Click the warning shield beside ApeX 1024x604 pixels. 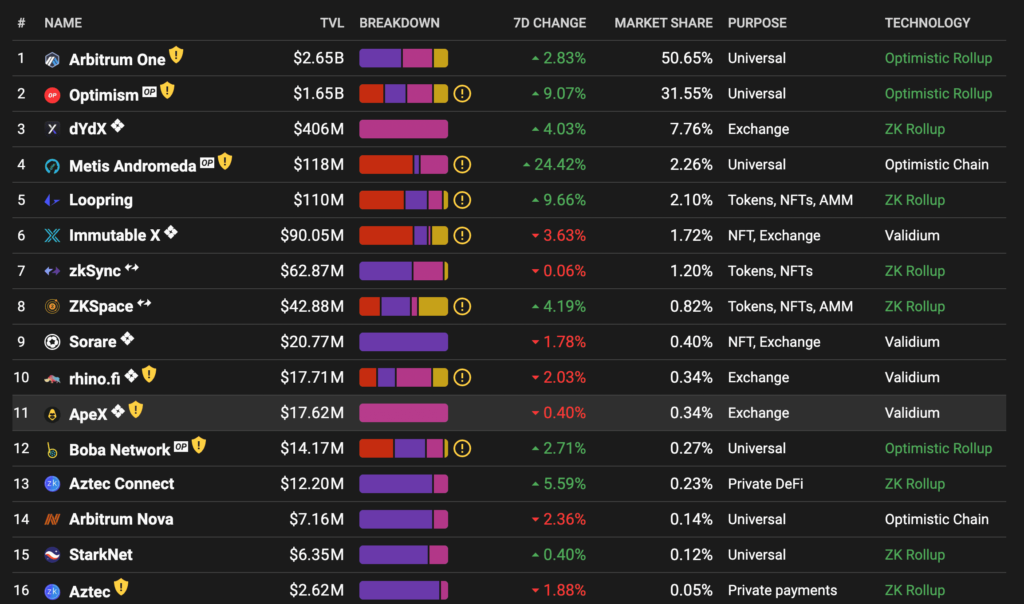(136, 409)
